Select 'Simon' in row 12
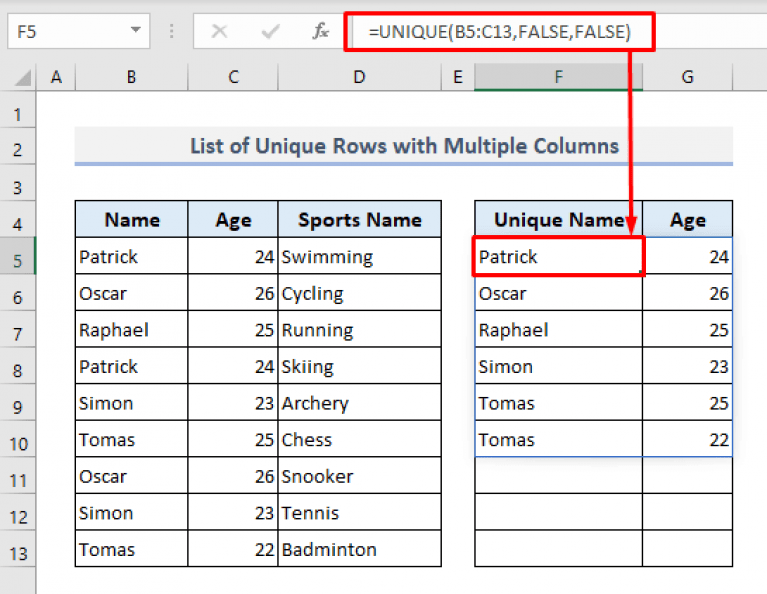 pyautogui.click(x=132, y=513)
